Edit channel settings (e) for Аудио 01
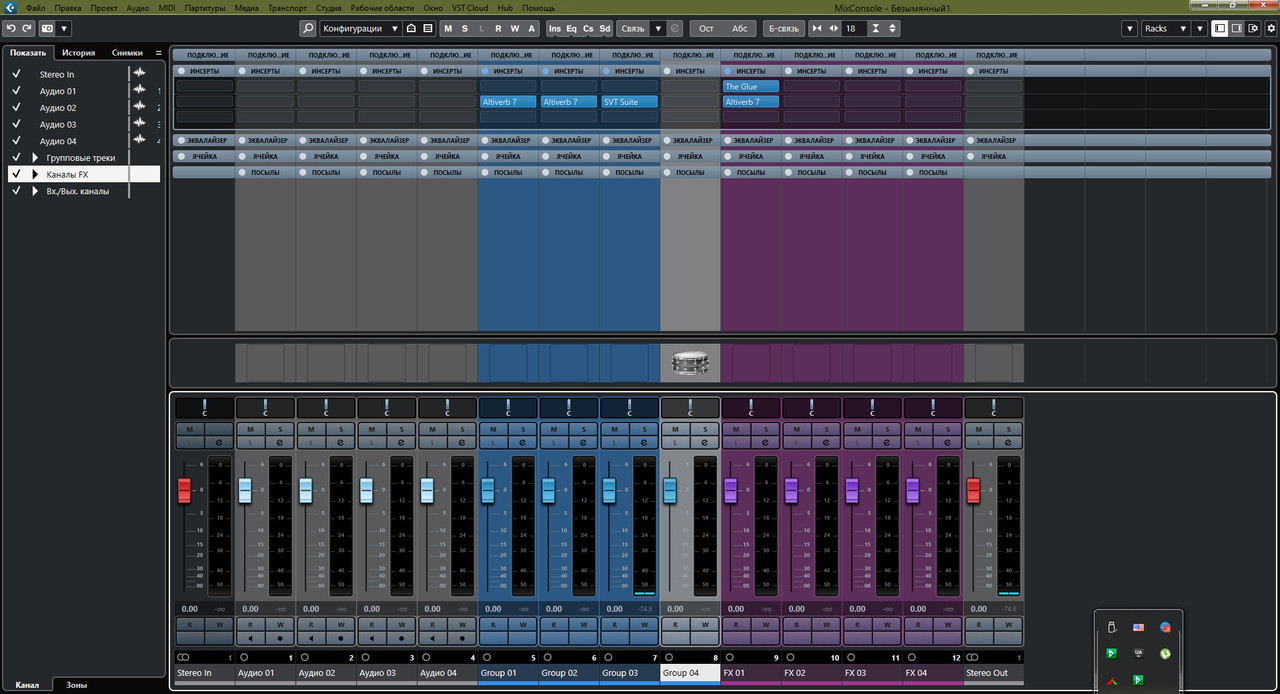 coord(280,441)
